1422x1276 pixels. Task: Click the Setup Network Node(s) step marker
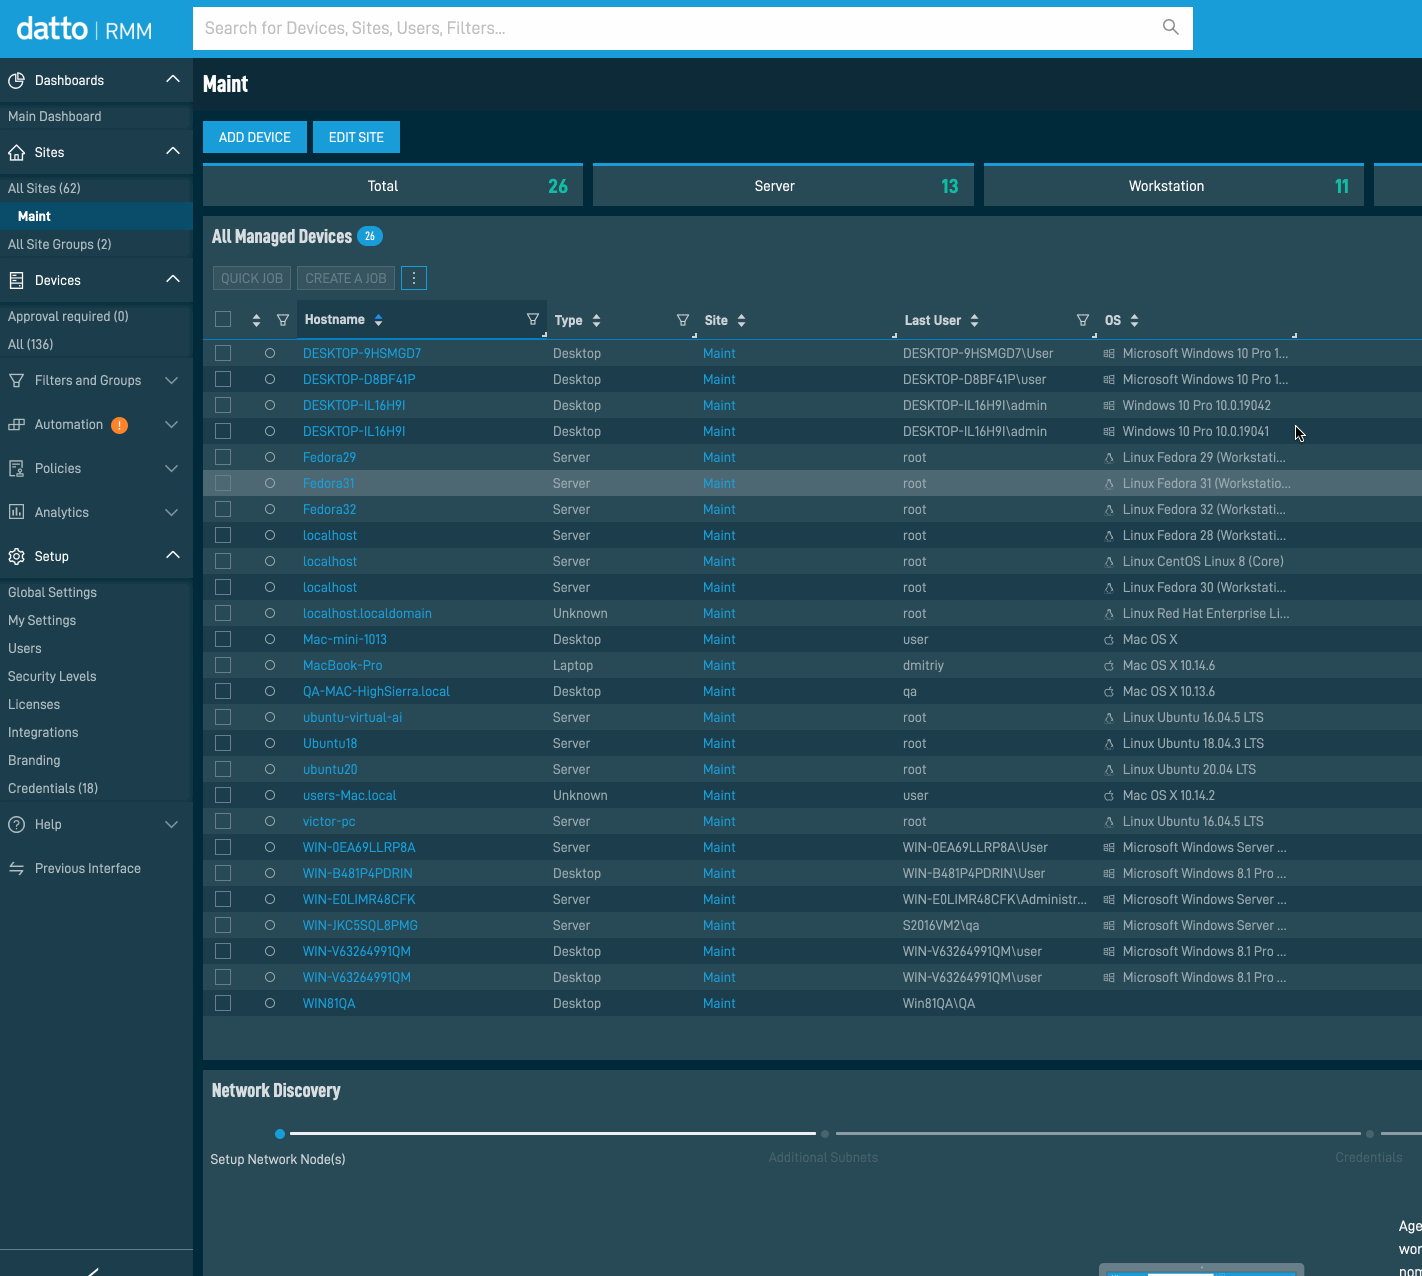(280, 1134)
